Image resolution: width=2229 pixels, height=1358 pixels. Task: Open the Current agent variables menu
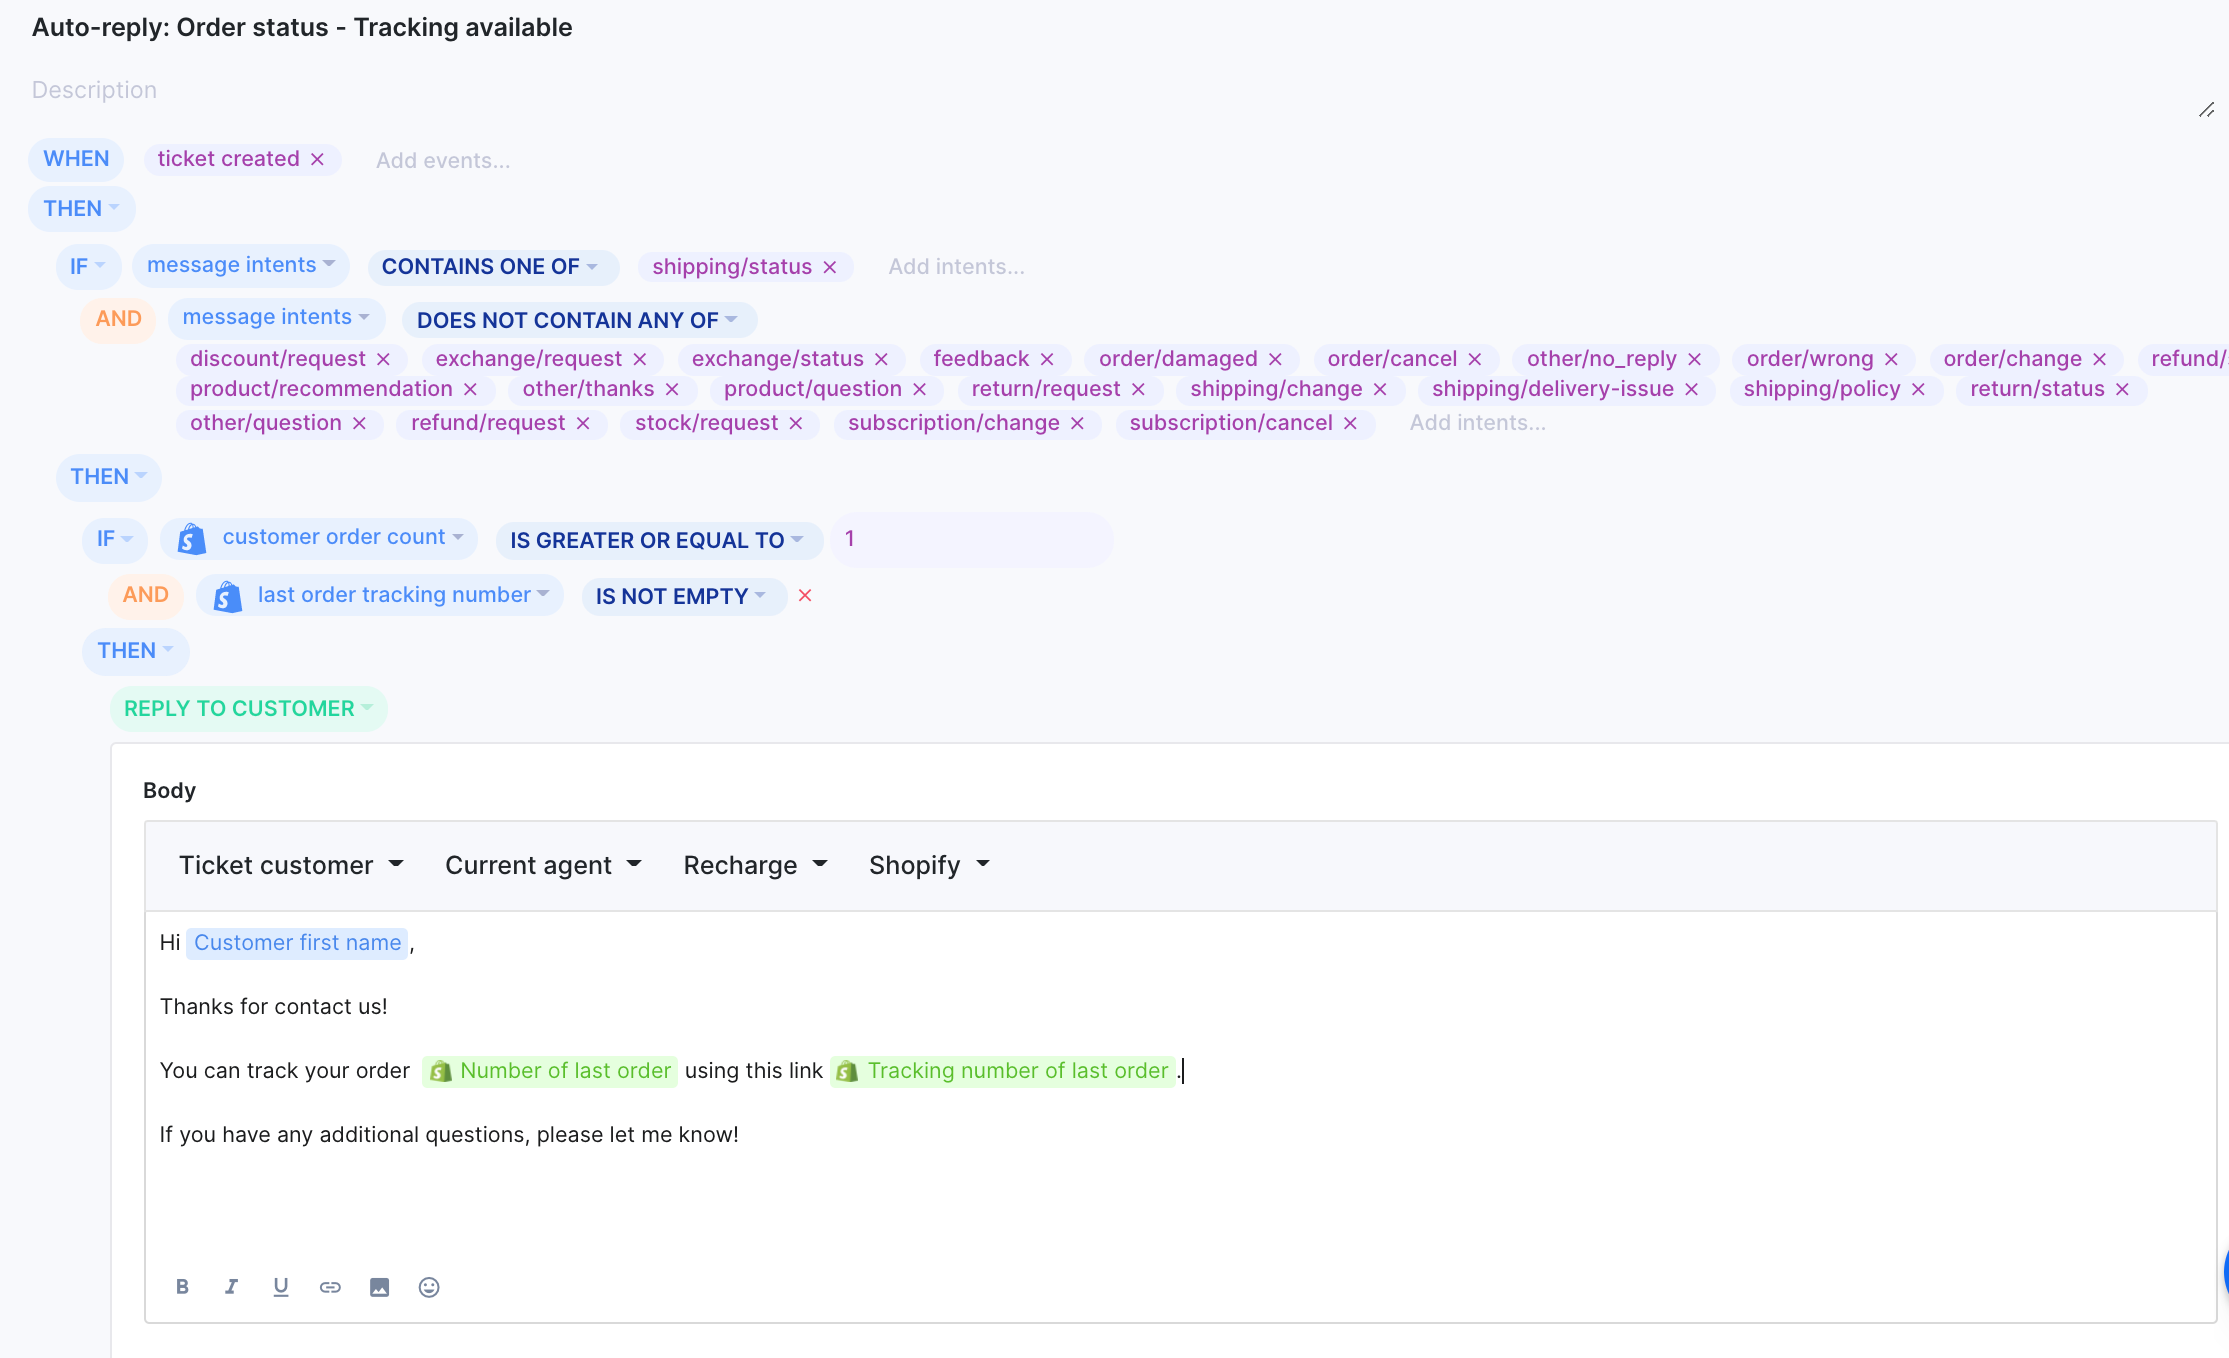click(543, 865)
